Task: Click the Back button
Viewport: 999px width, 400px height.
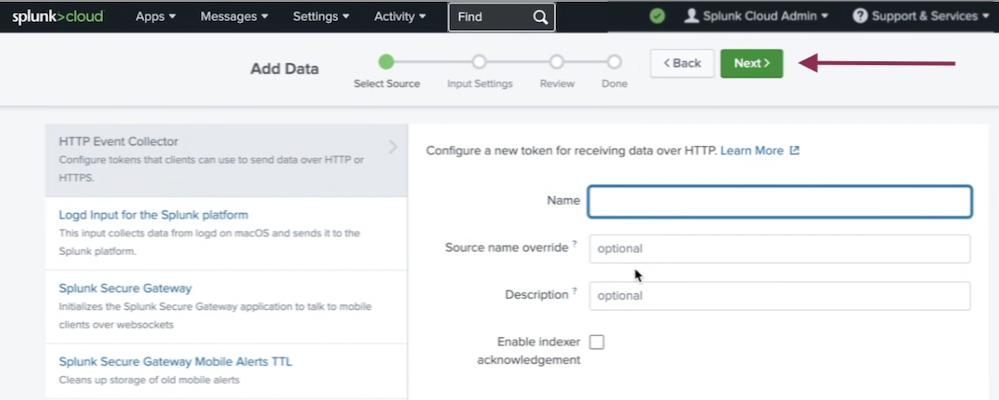Action: (x=682, y=63)
